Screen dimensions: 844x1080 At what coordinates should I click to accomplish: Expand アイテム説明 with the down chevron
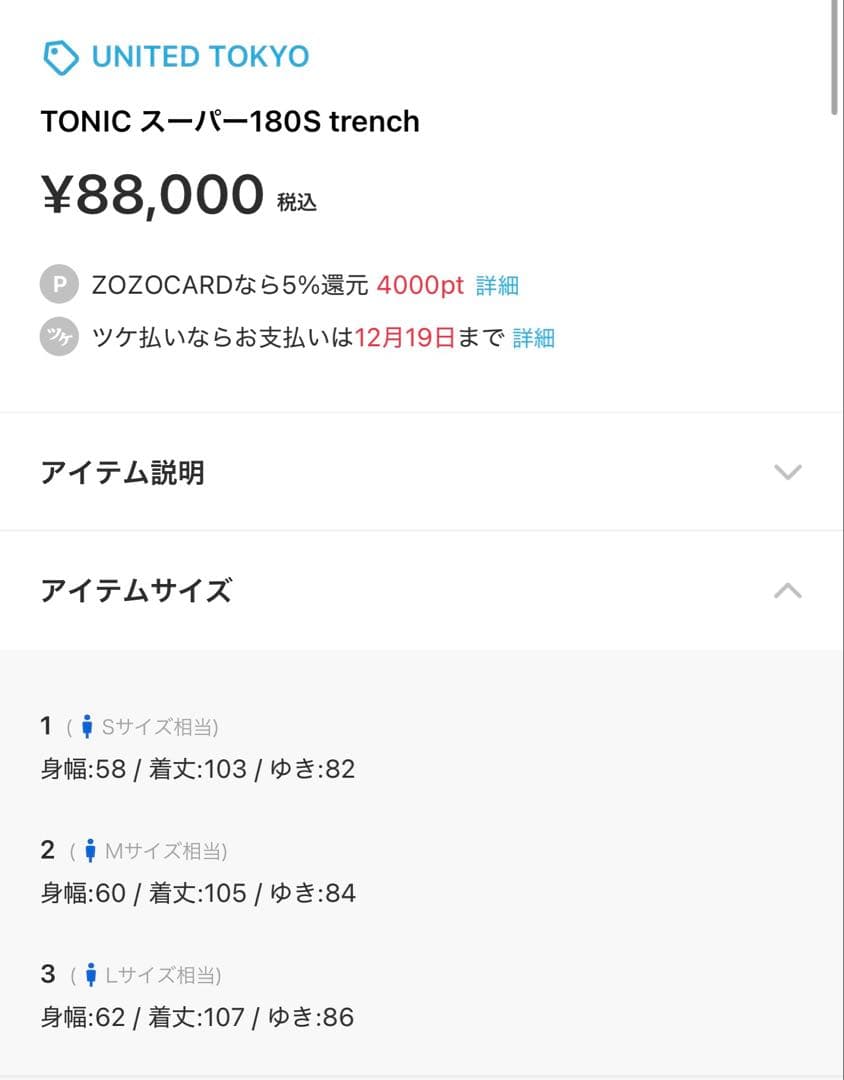788,472
